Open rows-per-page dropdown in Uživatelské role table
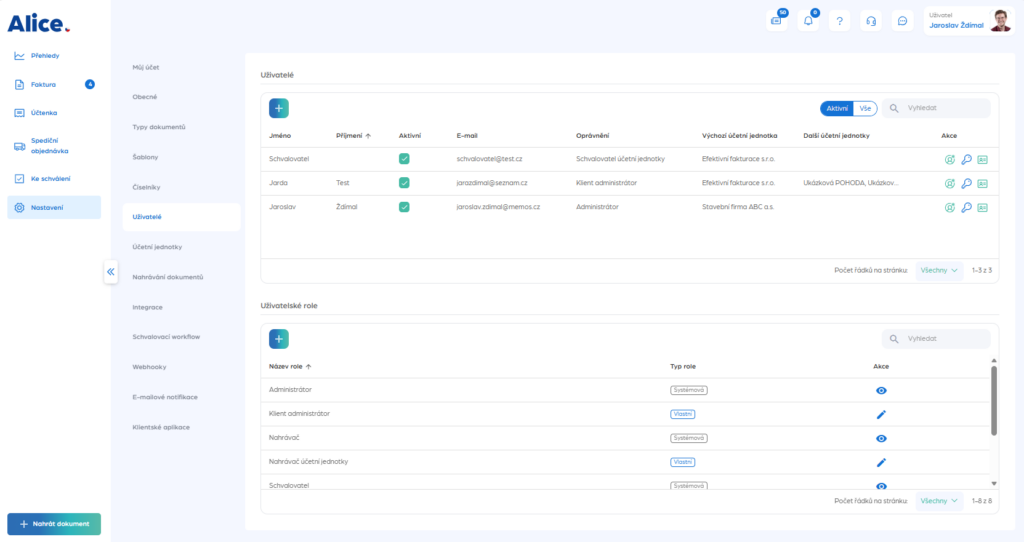Image resolution: width=1024 pixels, height=542 pixels. [x=939, y=501]
